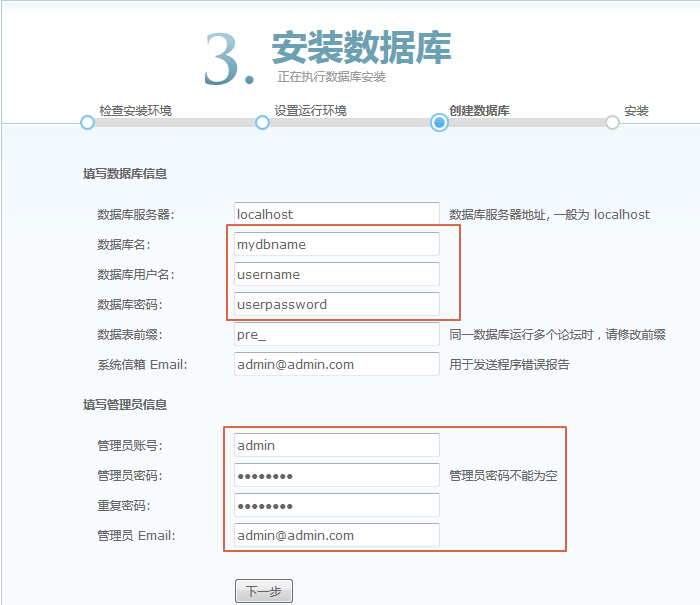This screenshot has height=605, width=700.
Task: Click the 重复密码: label
Action: click(x=124, y=505)
